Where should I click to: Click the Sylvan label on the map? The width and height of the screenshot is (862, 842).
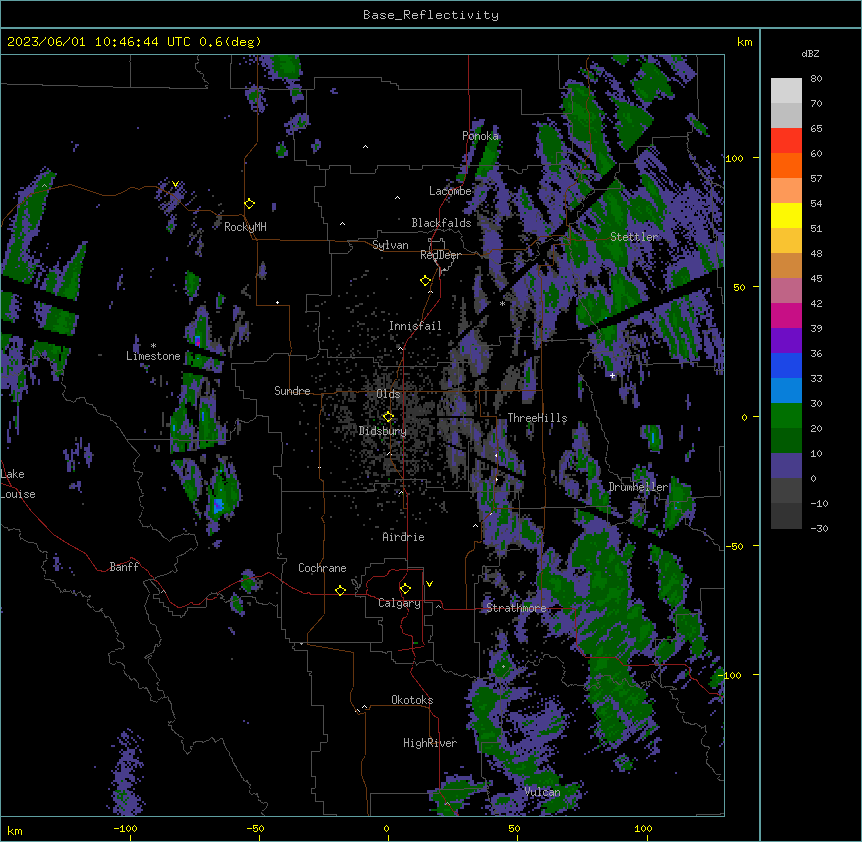pos(390,245)
